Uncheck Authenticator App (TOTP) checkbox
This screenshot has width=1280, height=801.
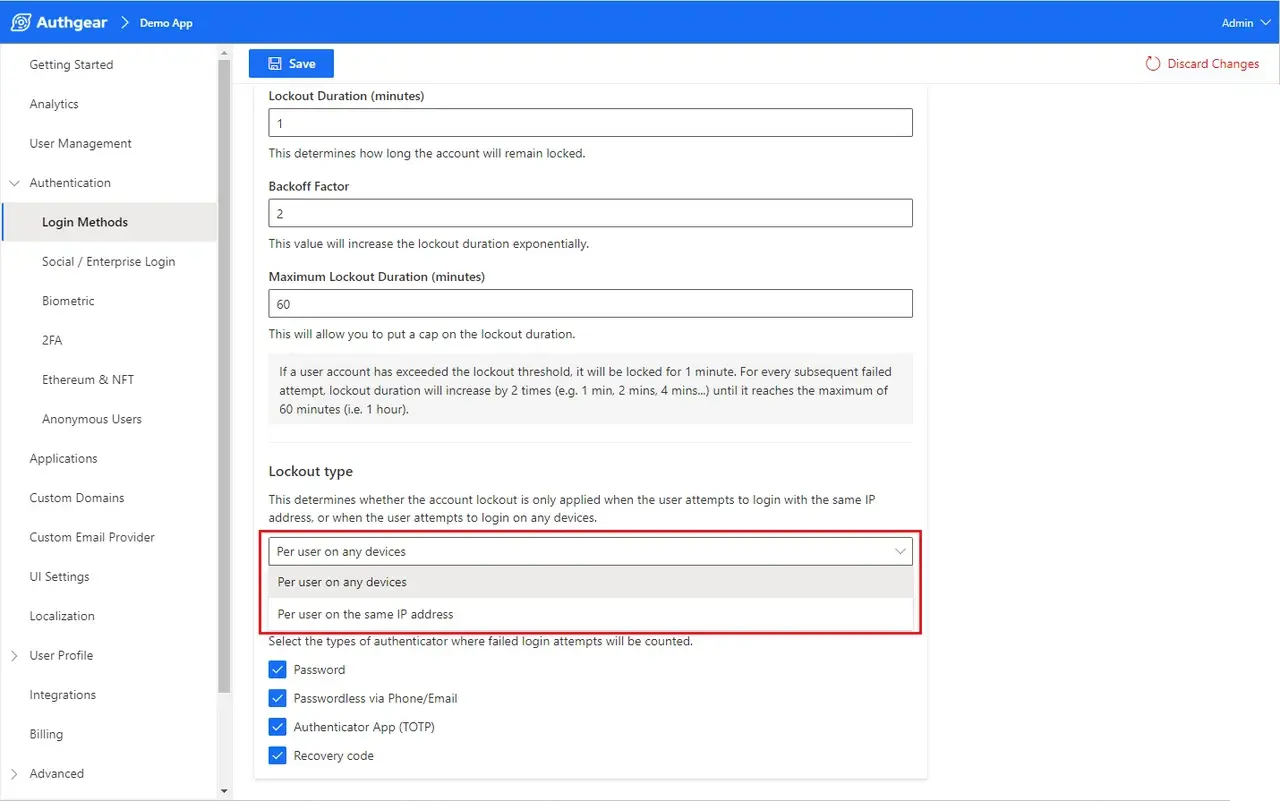(x=278, y=727)
